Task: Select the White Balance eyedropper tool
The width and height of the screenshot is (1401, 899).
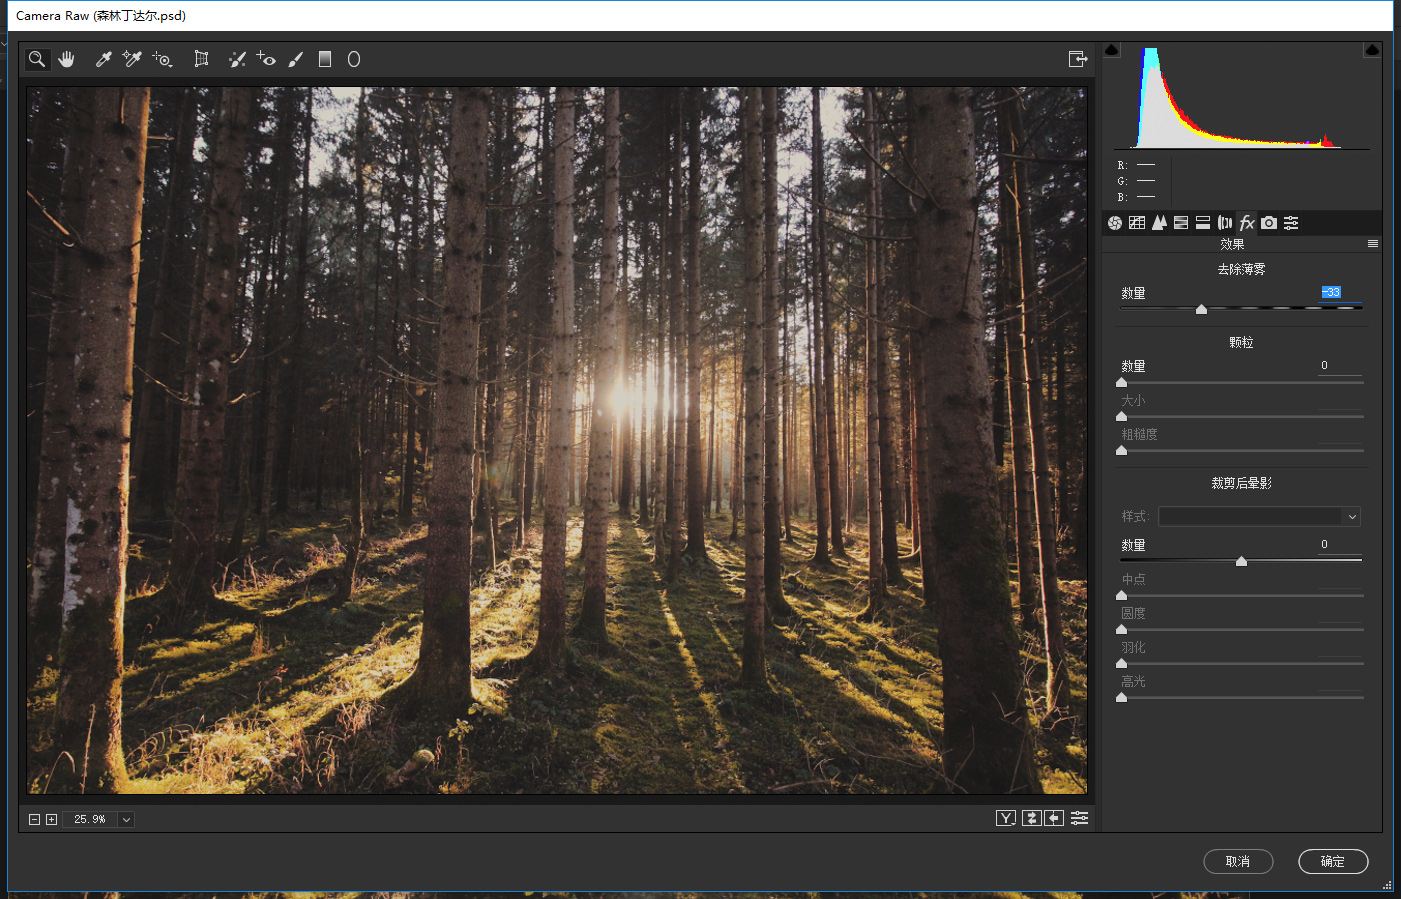Action: coord(103,60)
